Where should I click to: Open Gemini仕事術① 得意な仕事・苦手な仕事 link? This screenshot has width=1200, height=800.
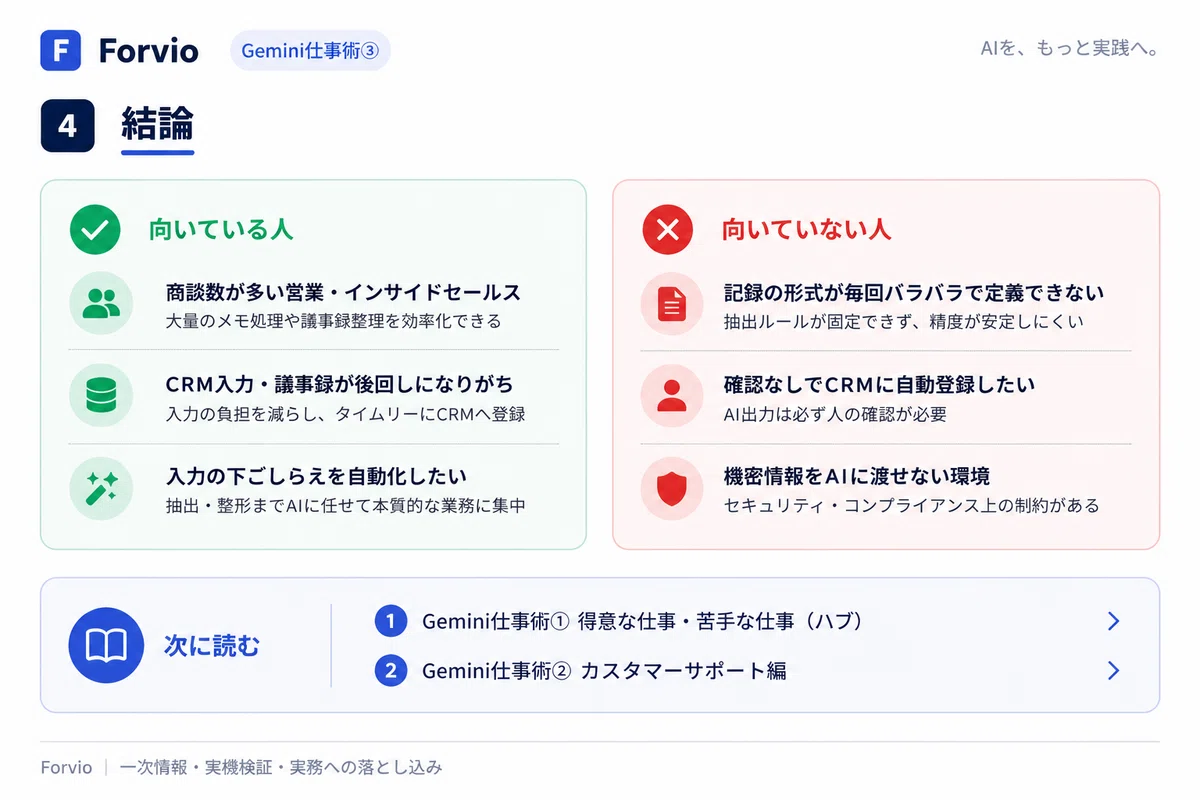coord(642,621)
